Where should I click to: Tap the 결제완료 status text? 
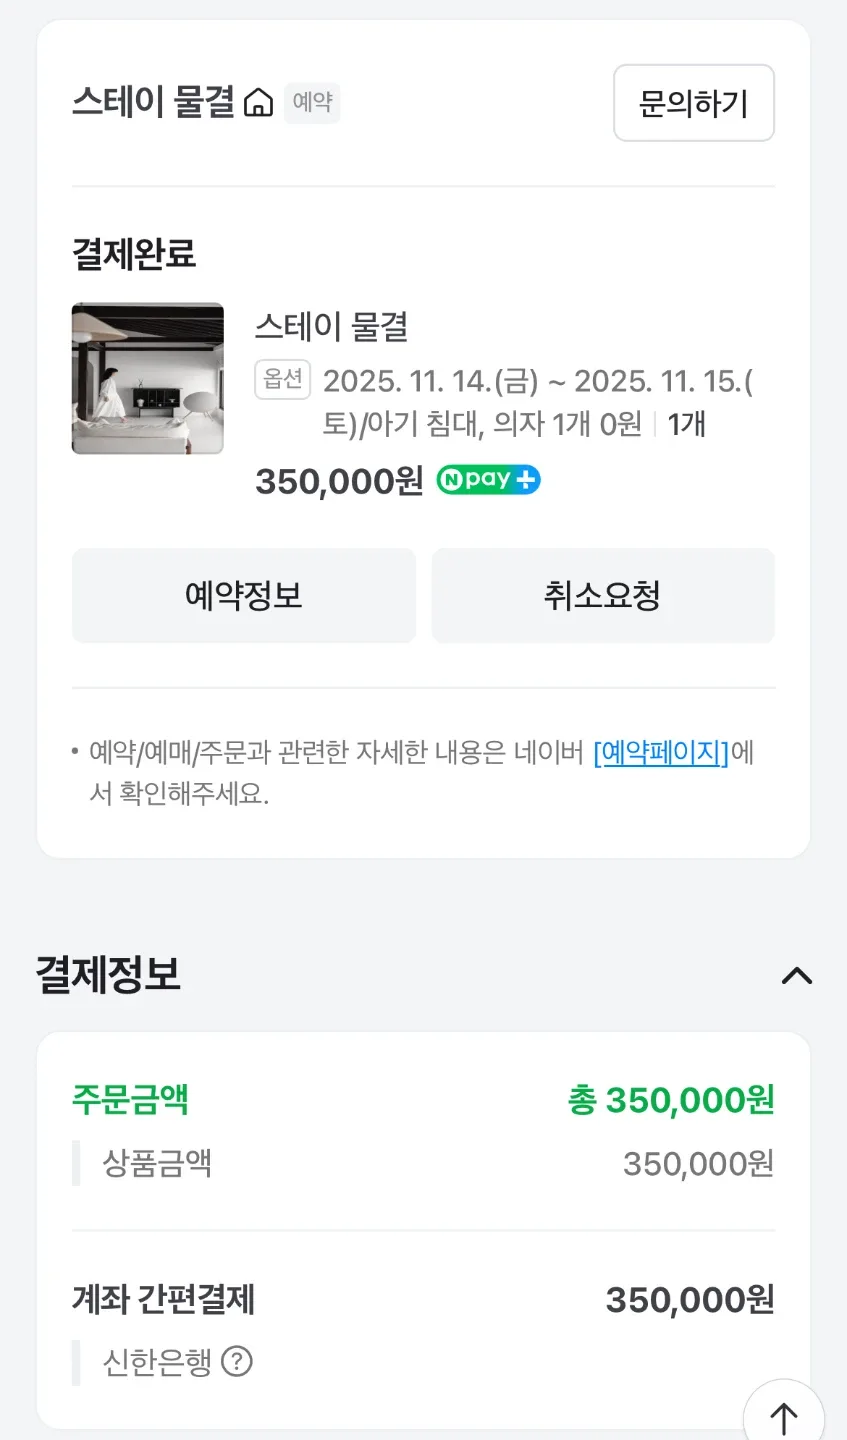pos(134,254)
